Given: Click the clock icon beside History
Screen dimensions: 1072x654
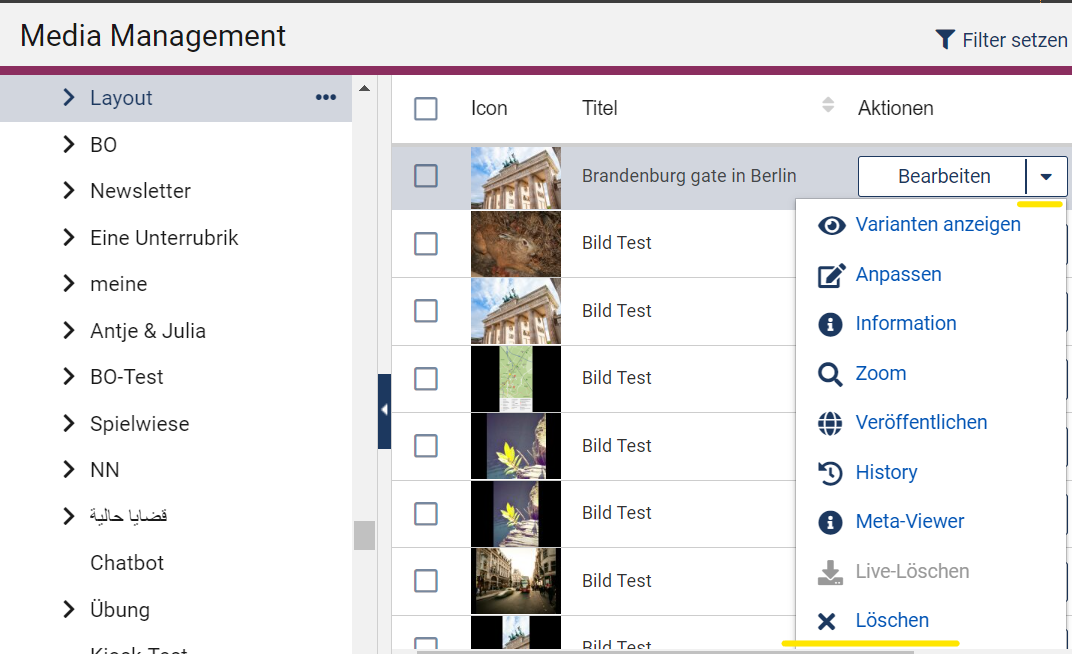Looking at the screenshot, I should (830, 473).
